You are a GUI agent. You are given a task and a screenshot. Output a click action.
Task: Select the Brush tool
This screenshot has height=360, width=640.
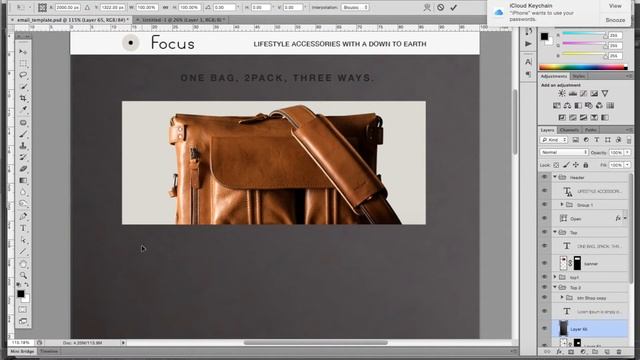pos(23,134)
